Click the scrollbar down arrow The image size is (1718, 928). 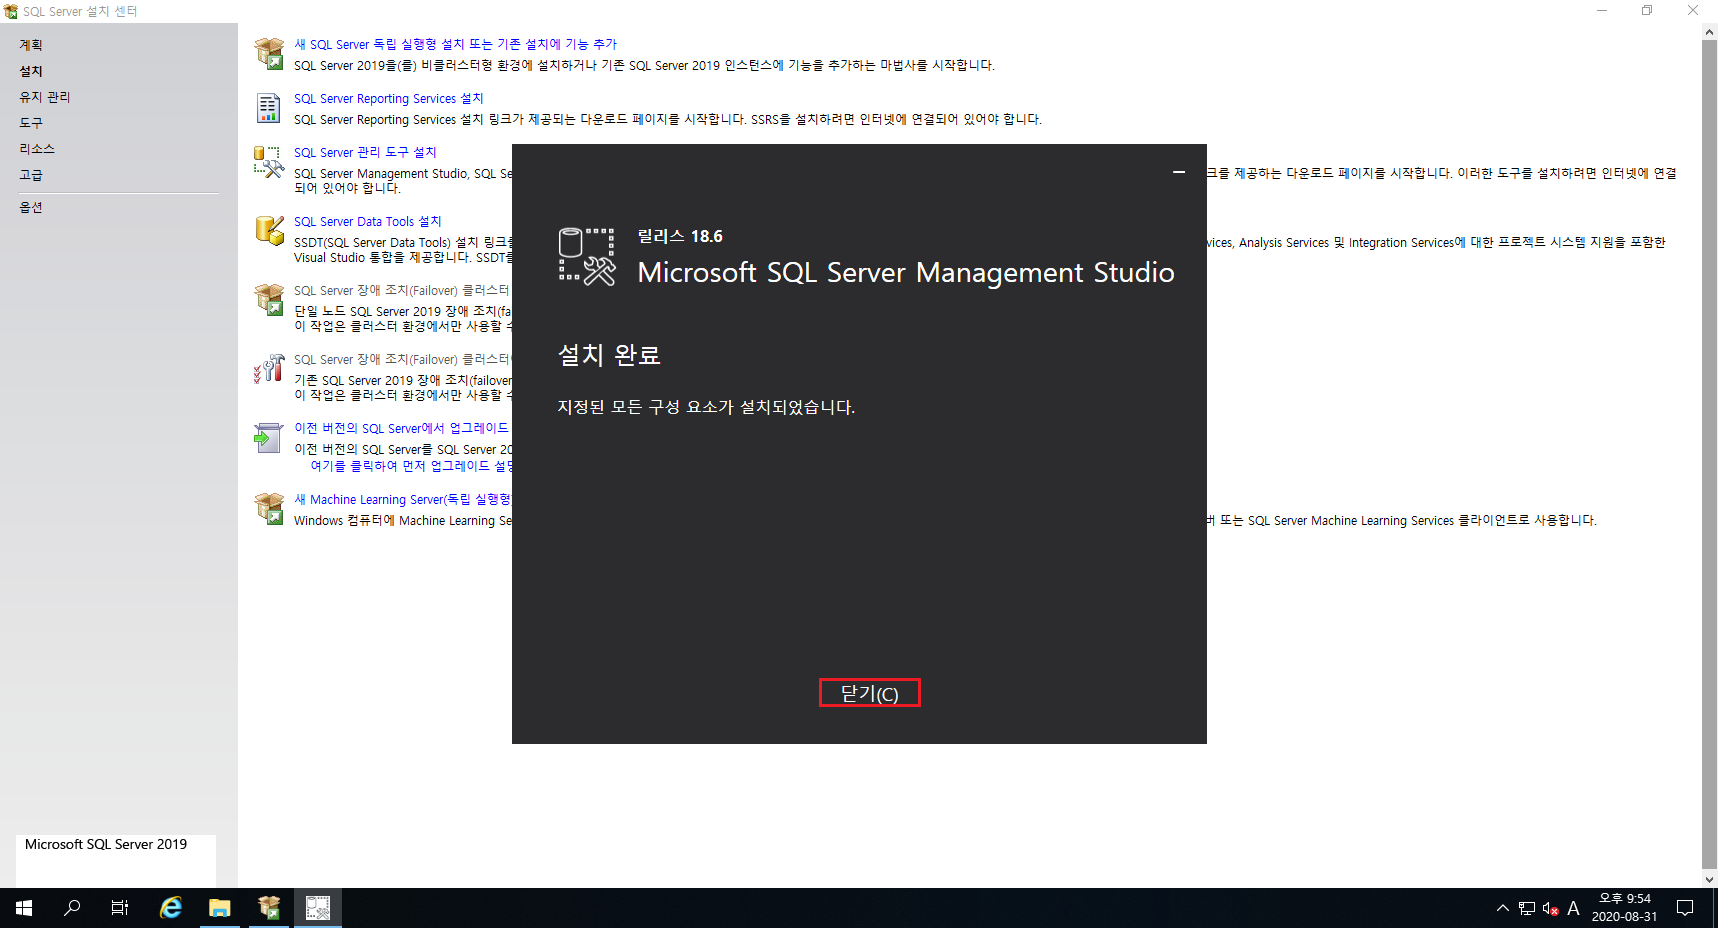(1710, 879)
